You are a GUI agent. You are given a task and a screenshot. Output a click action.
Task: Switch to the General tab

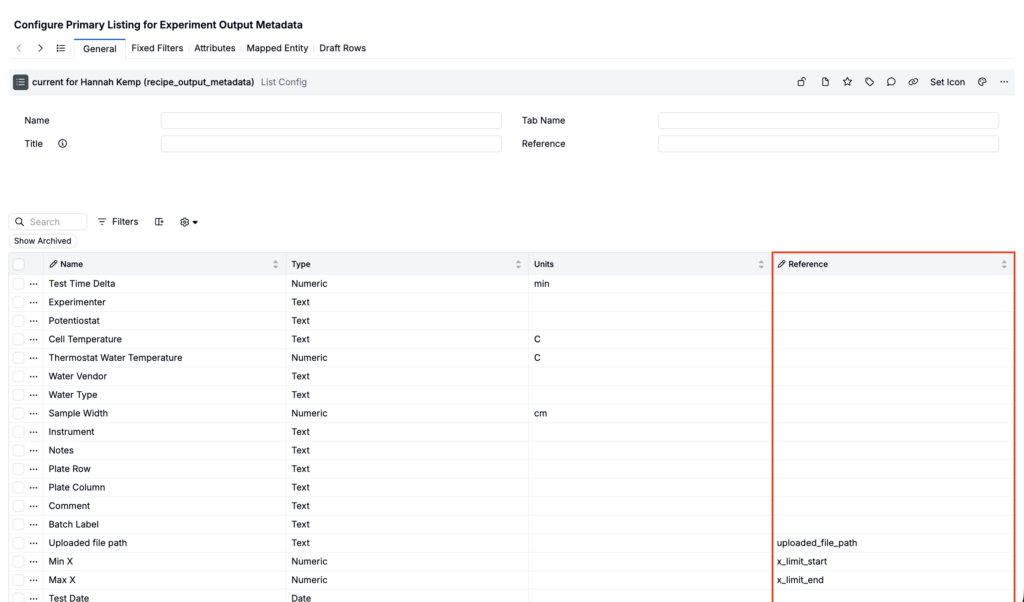100,49
